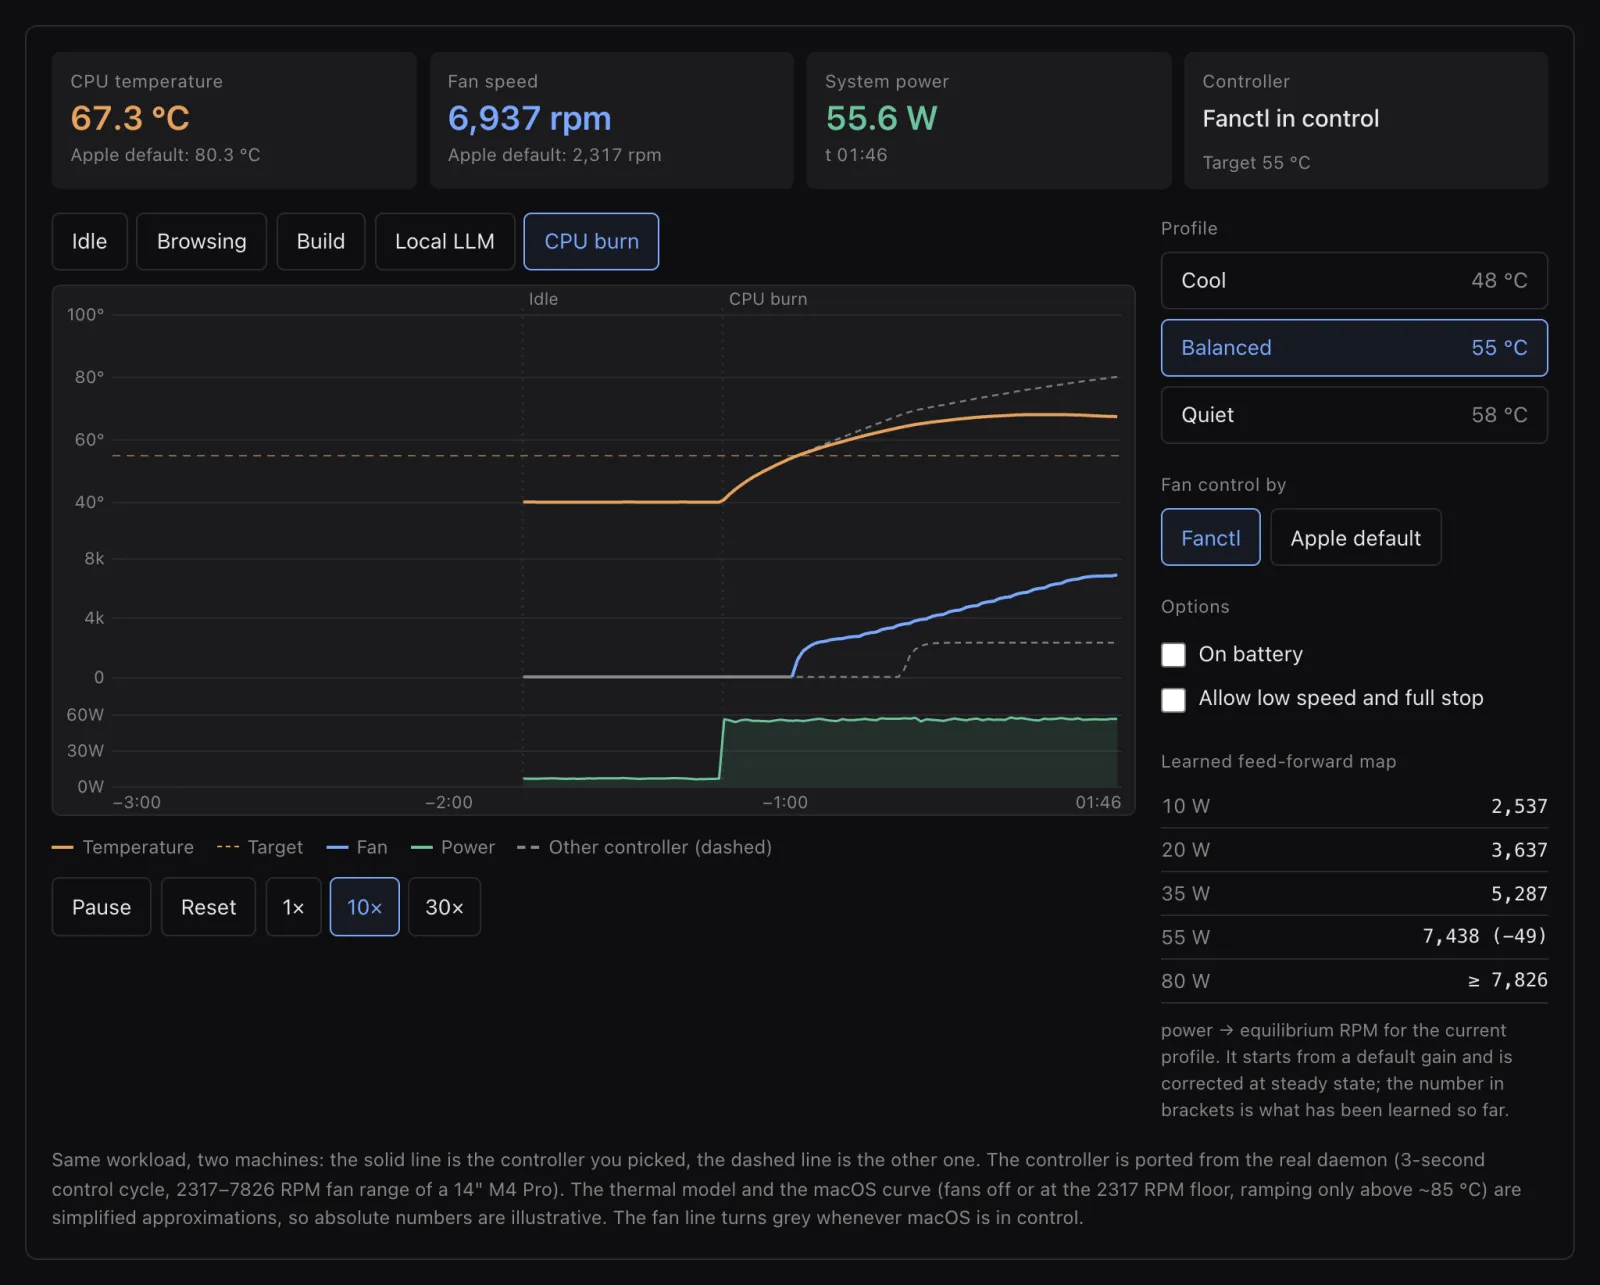
Task: Set simulation speed to 1×
Action: click(293, 907)
